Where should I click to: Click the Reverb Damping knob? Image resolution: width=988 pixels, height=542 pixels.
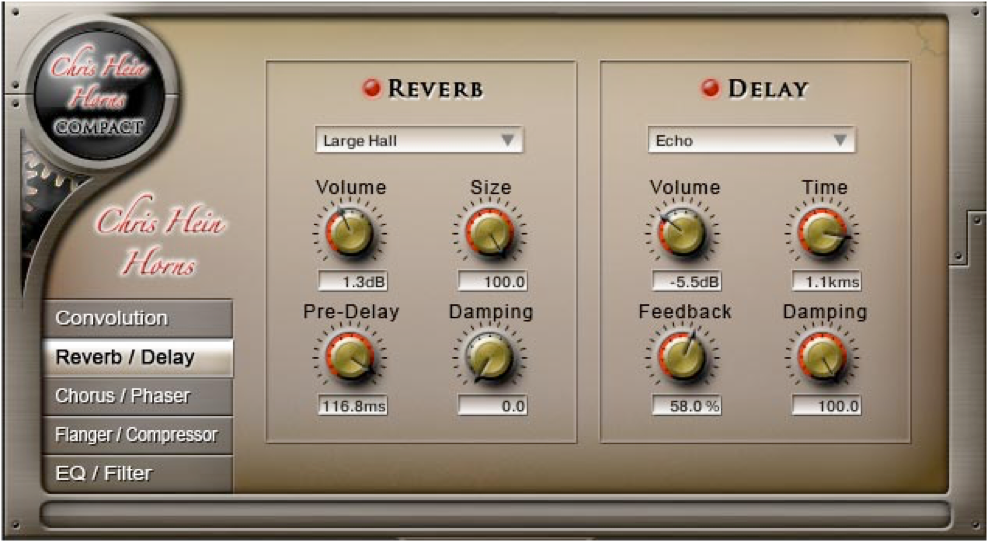(x=489, y=357)
